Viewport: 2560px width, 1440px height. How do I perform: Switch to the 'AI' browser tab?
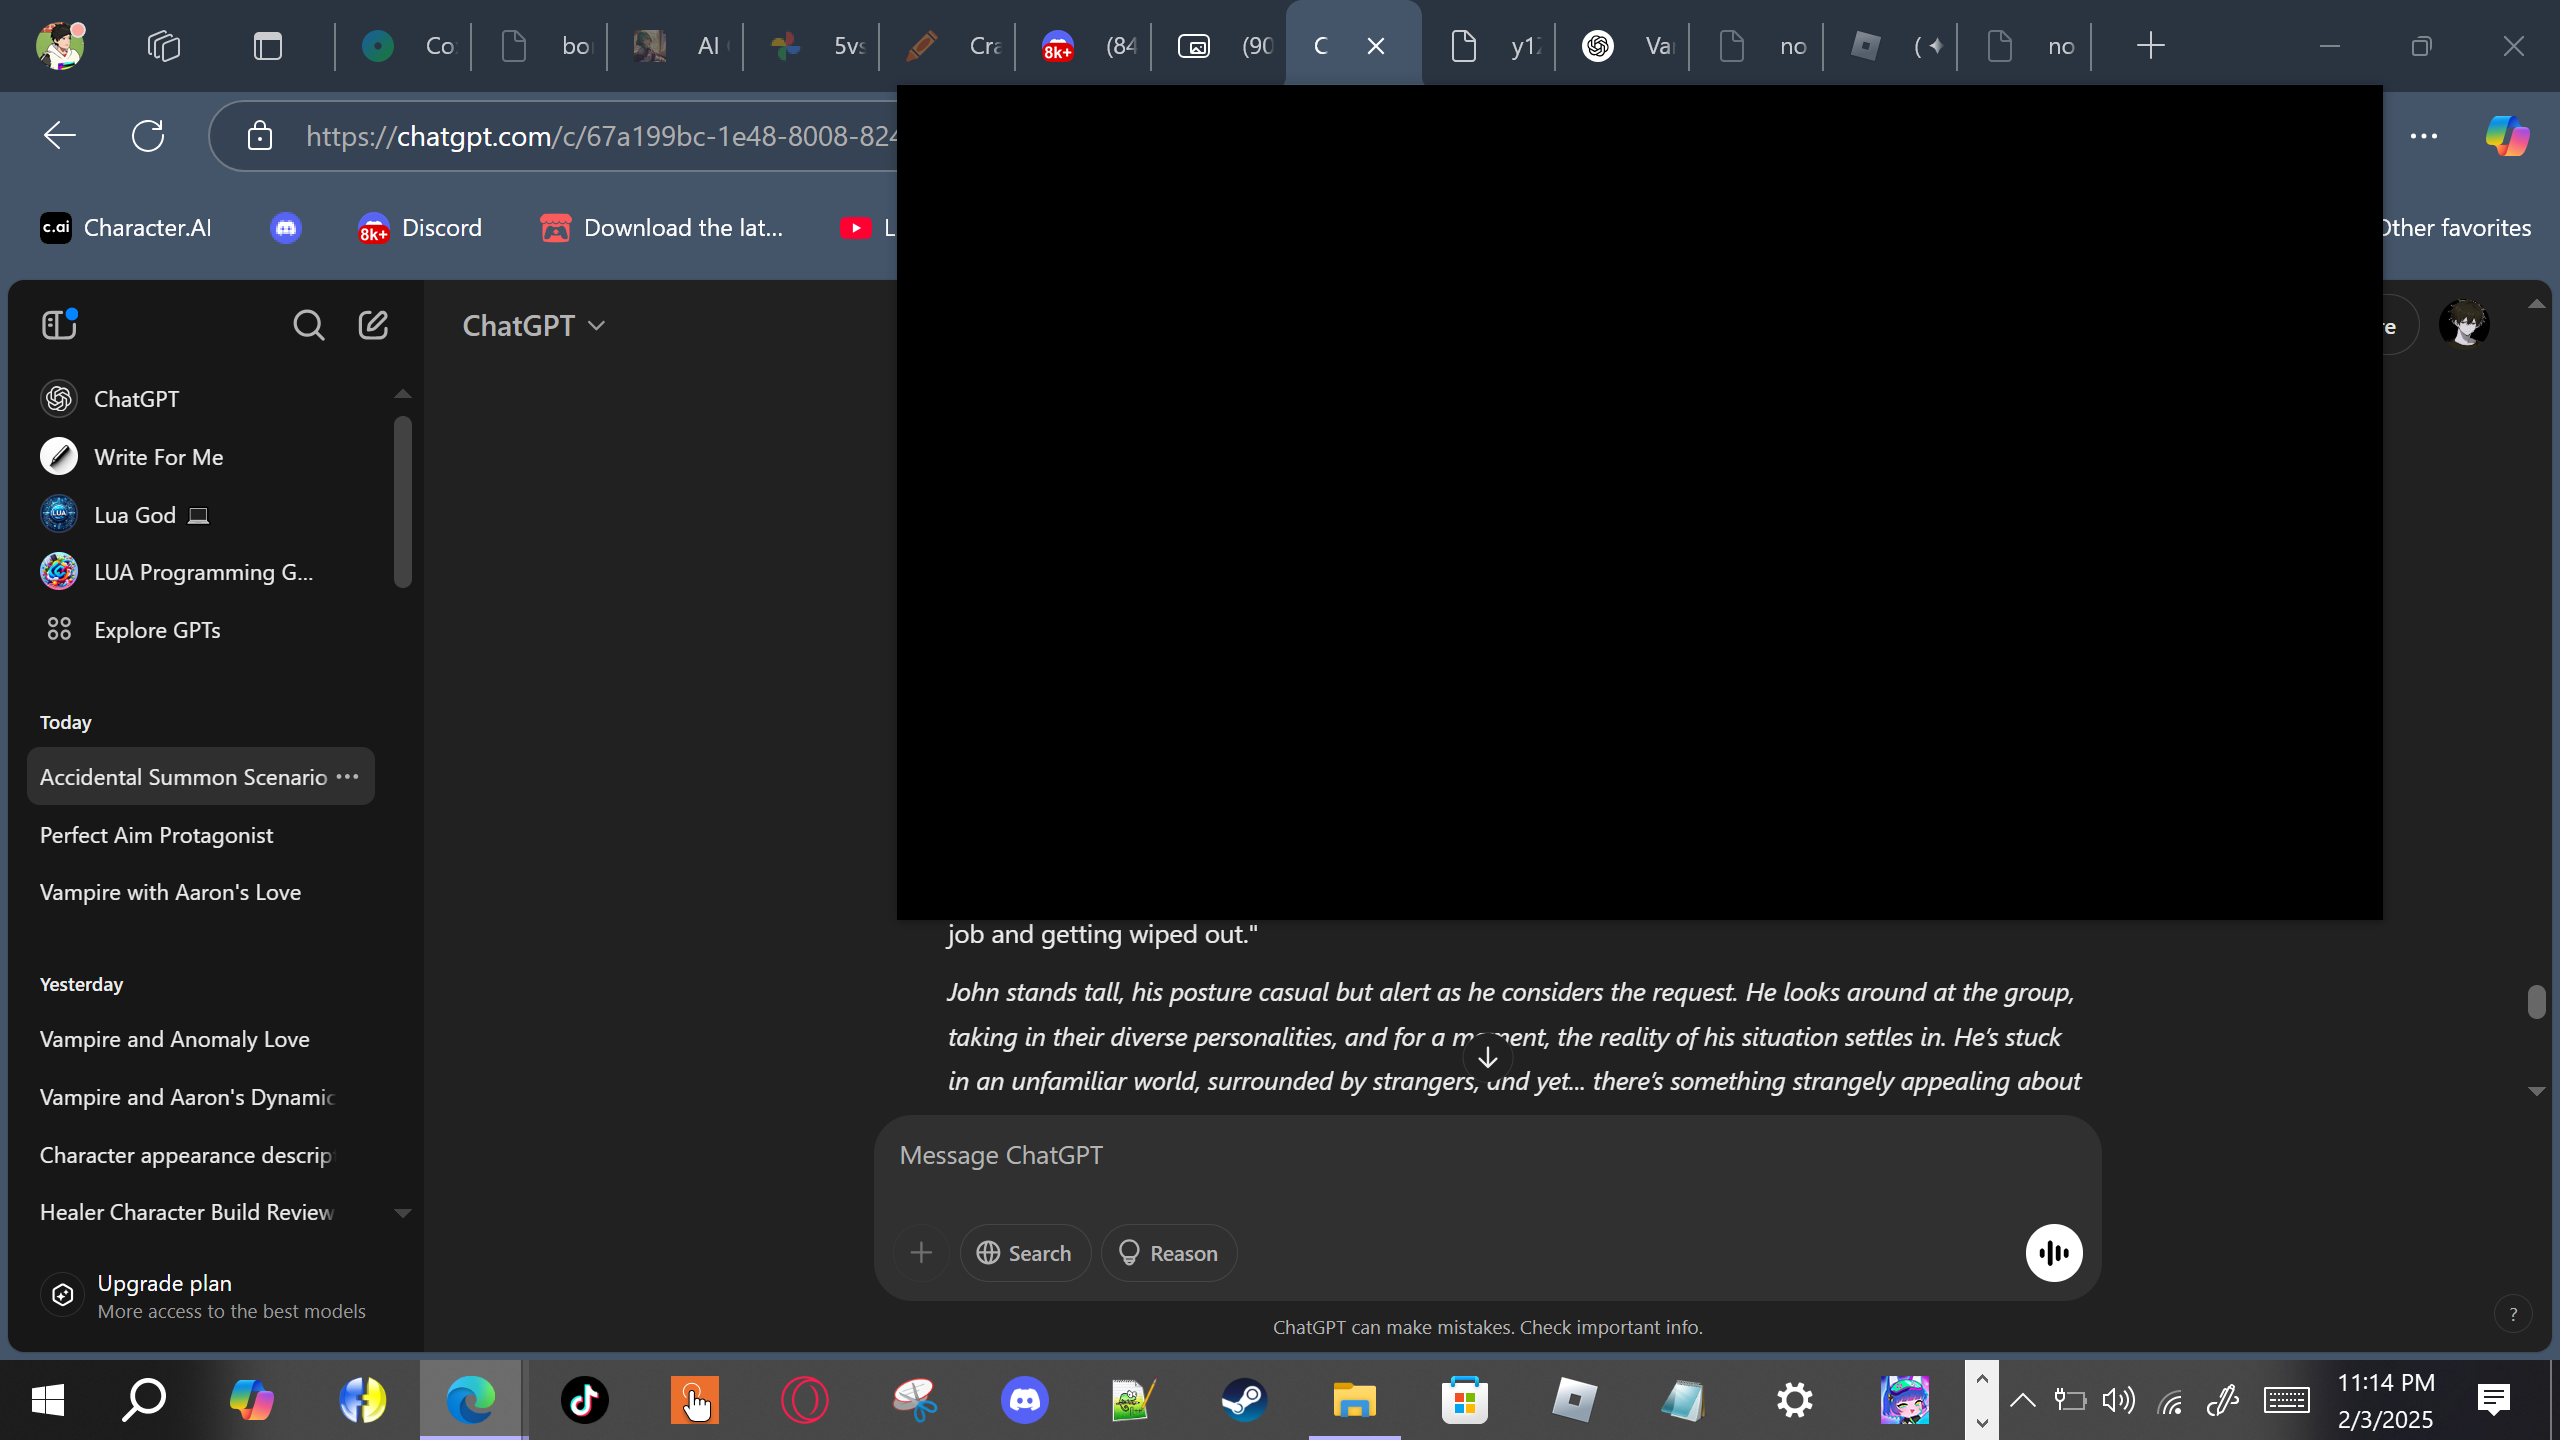pyautogui.click(x=676, y=46)
